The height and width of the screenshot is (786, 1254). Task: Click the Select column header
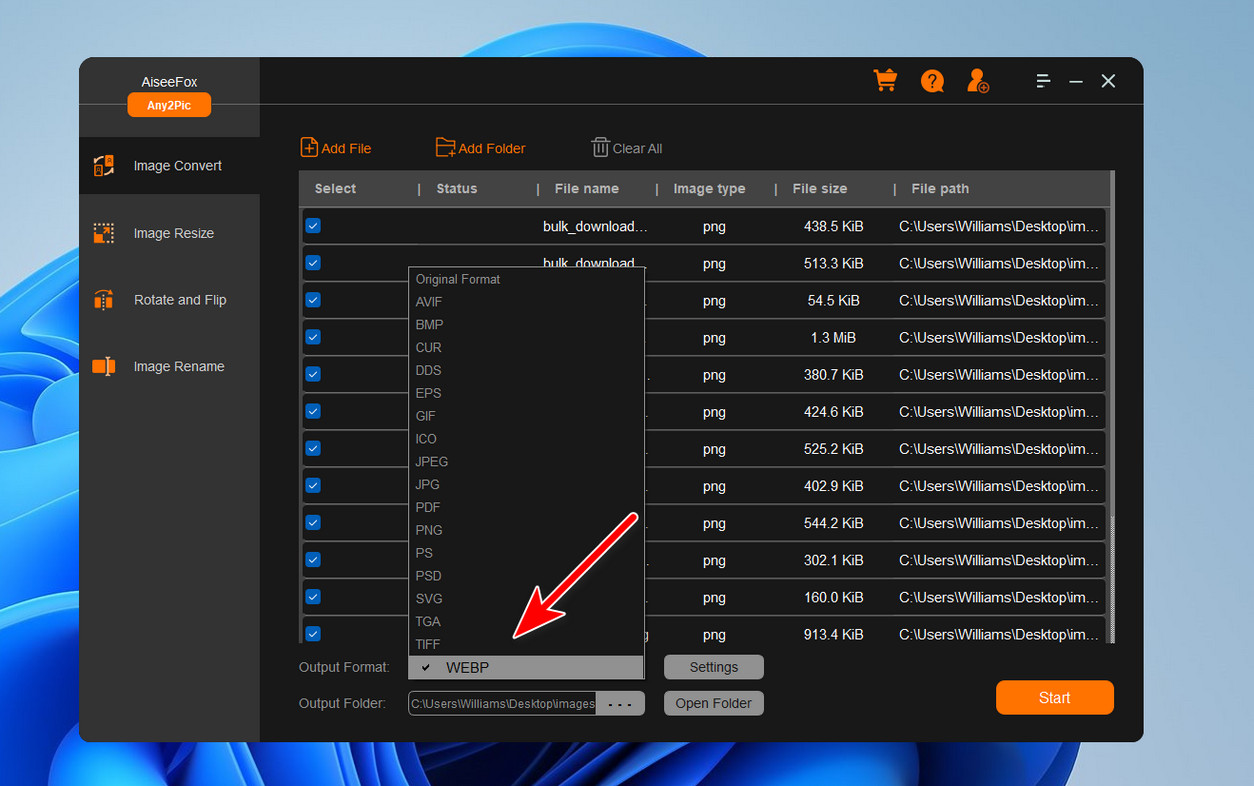335,189
